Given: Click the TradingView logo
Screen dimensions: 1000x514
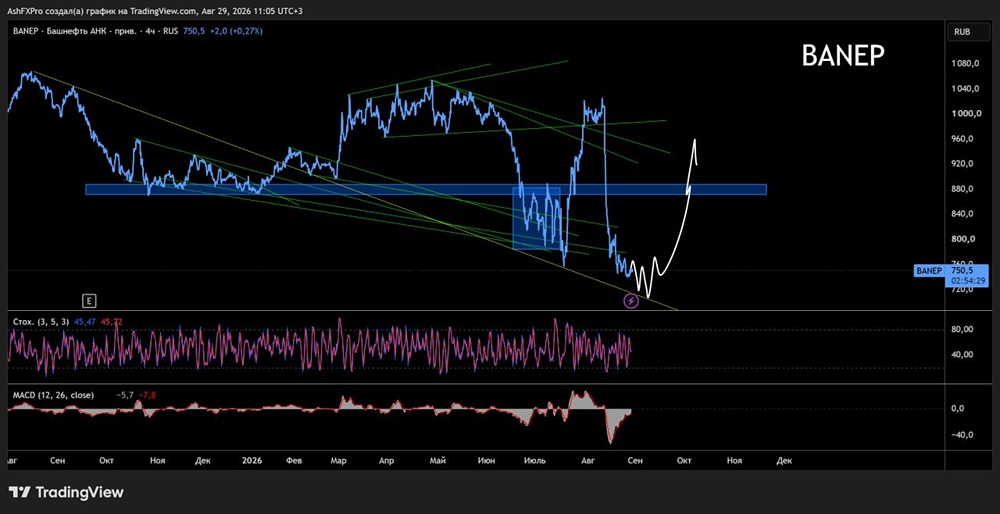Looking at the screenshot, I should coord(66,492).
